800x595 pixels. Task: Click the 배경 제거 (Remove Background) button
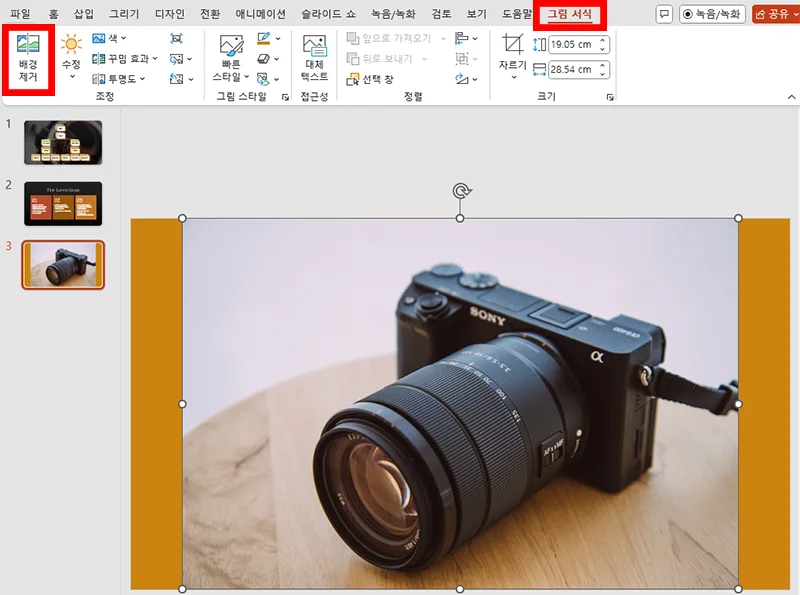click(x=28, y=58)
